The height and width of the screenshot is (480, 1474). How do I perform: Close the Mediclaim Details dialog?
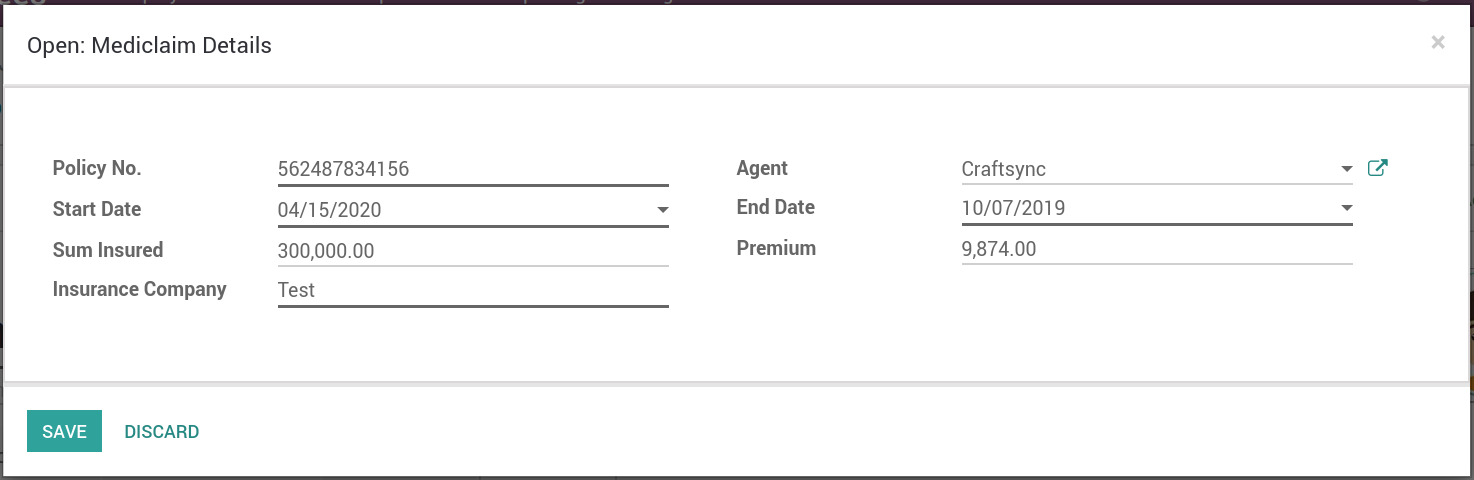tap(1438, 42)
